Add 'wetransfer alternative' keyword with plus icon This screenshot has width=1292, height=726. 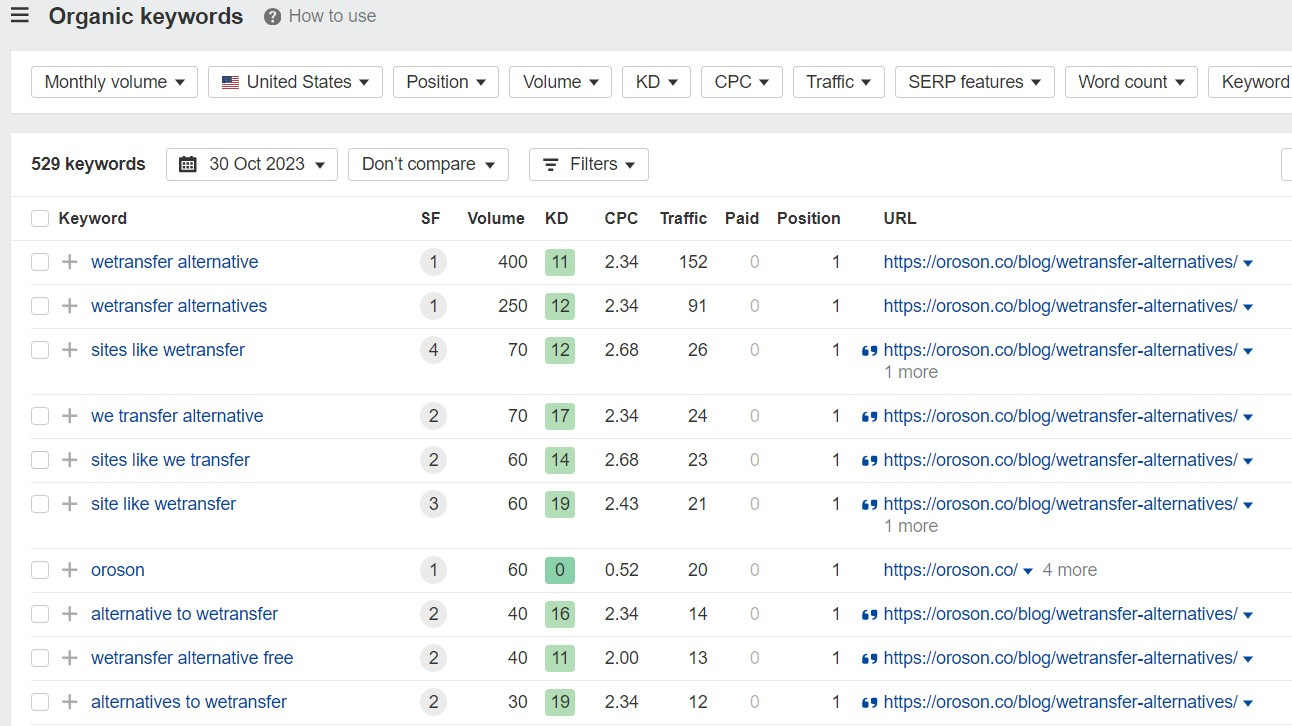(69, 262)
